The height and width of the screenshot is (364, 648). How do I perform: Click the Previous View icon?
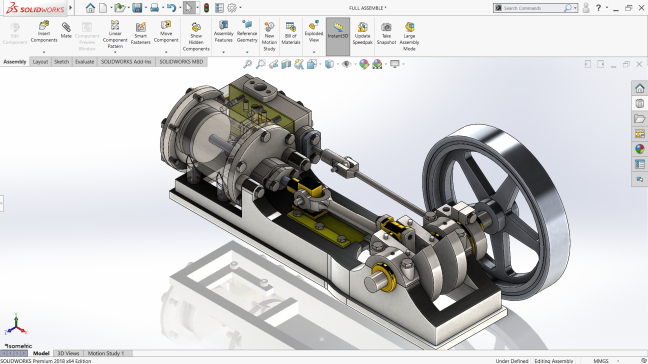(273, 64)
